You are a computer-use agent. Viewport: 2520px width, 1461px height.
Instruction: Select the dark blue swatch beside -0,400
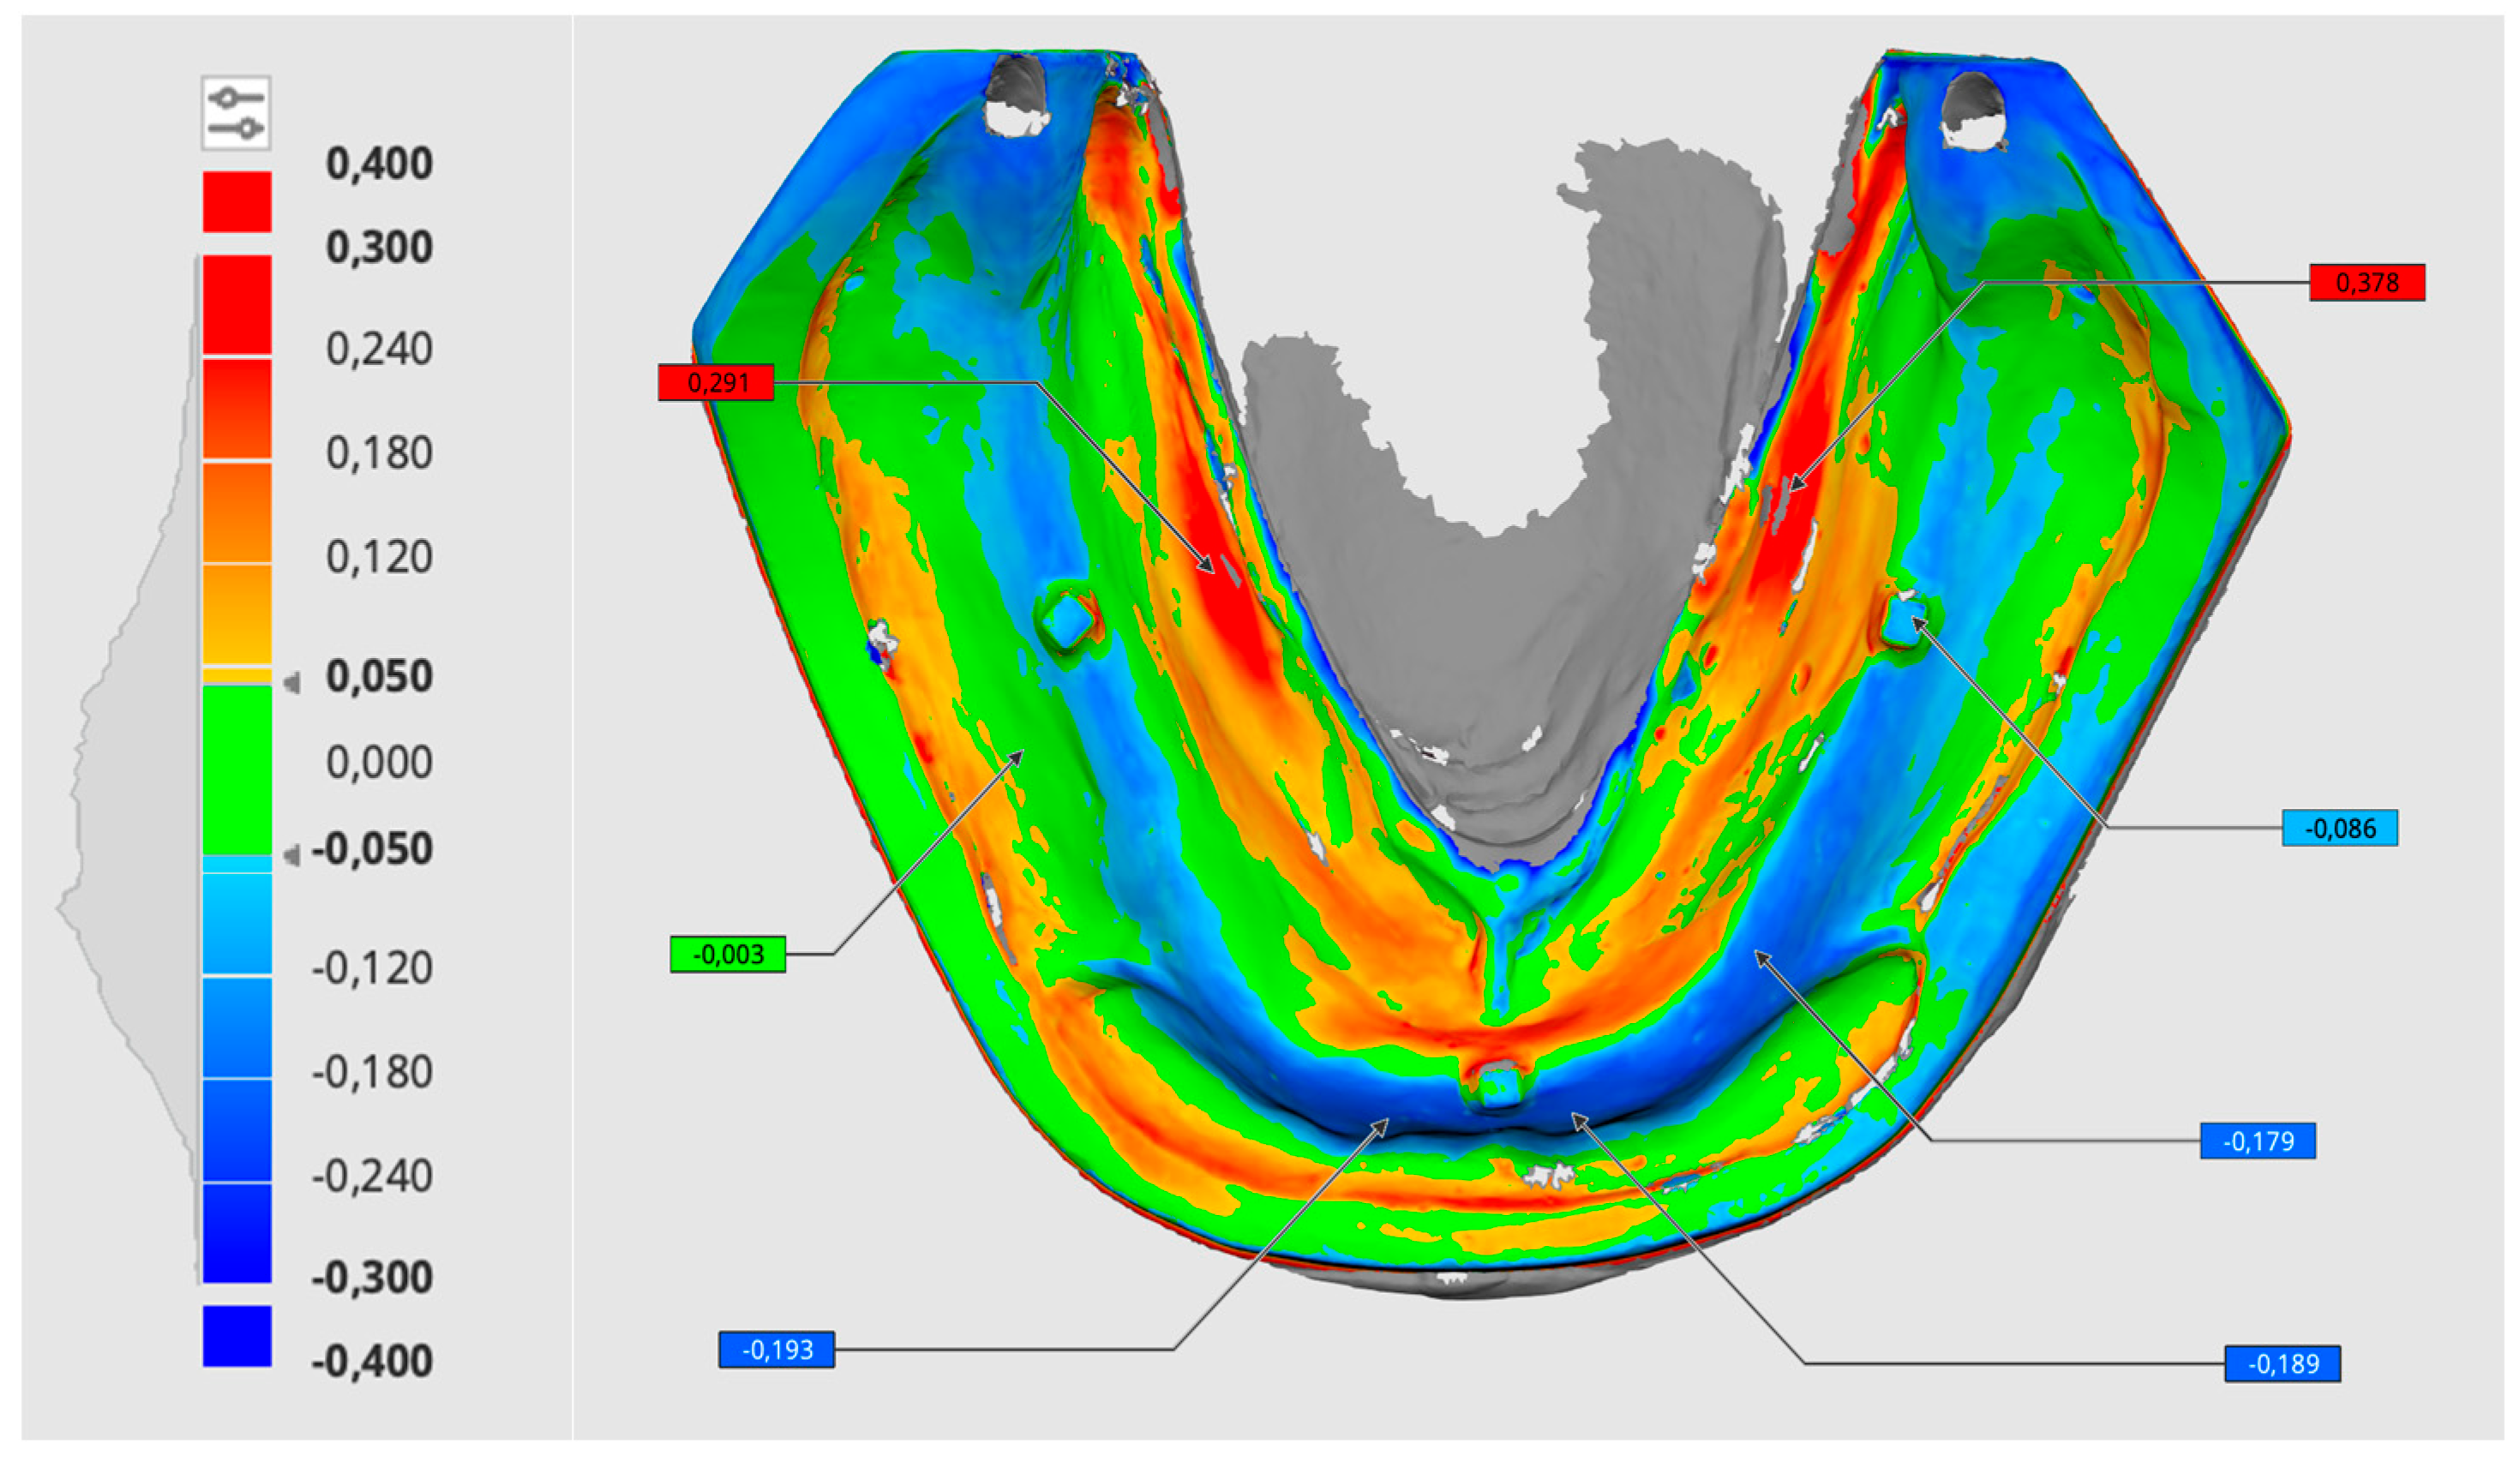tap(237, 1336)
